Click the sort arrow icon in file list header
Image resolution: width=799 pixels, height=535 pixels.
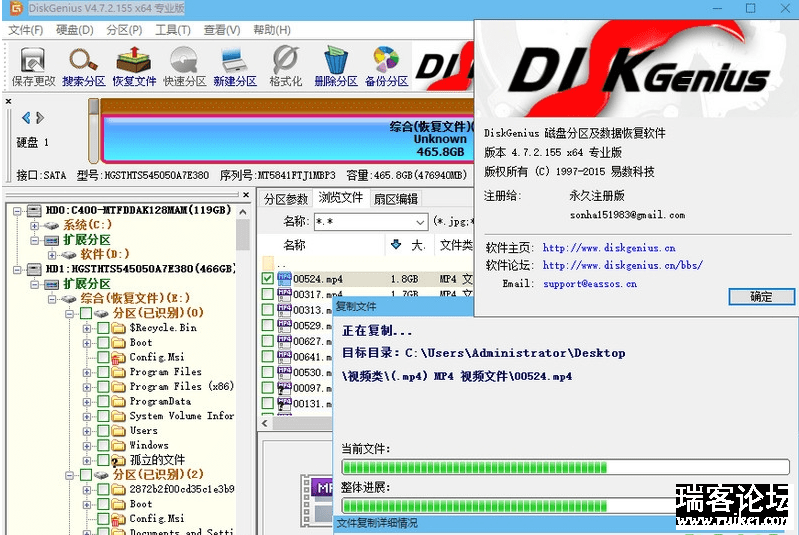(x=396, y=245)
